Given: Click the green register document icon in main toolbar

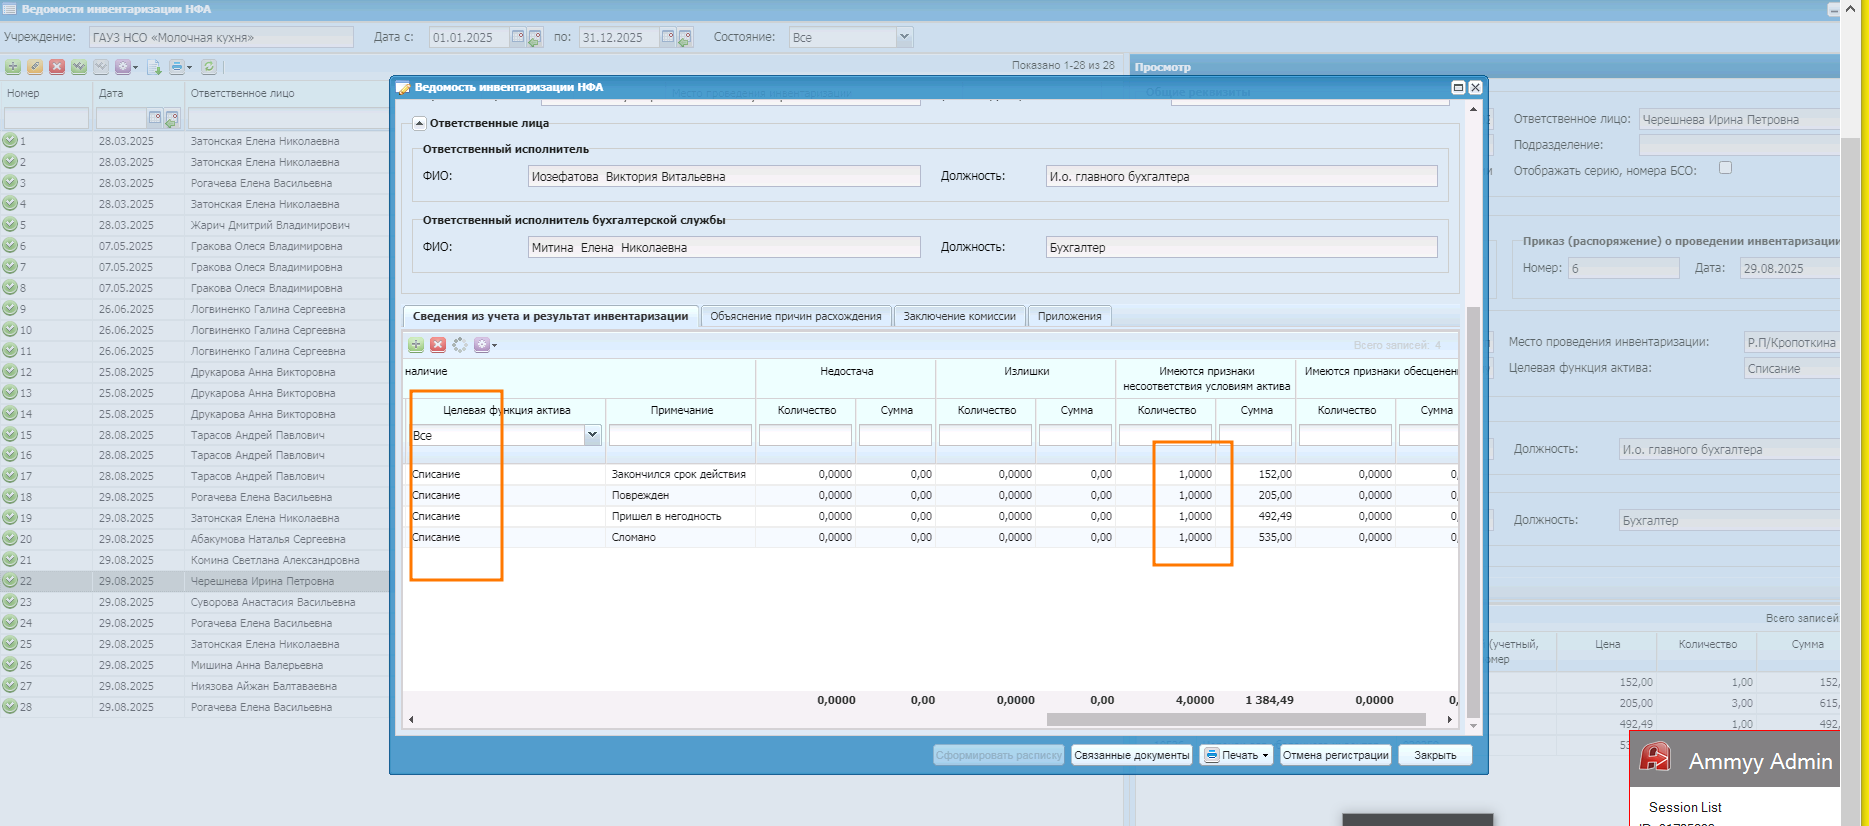Looking at the screenshot, I should point(79,67).
